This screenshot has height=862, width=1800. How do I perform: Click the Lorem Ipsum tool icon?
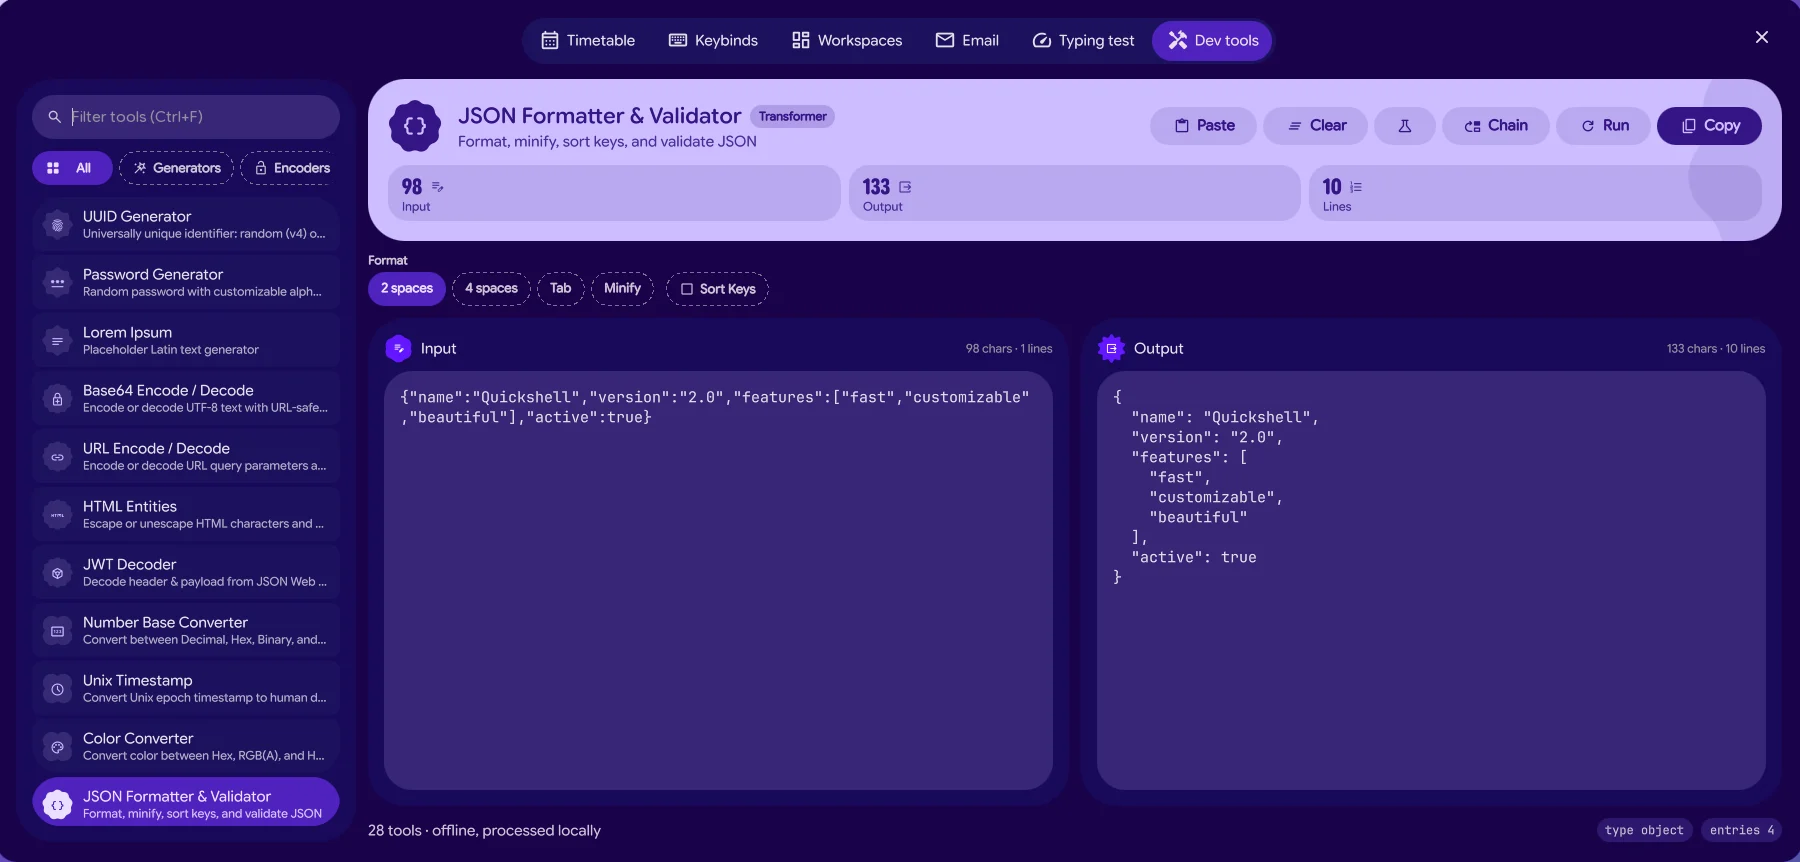pyautogui.click(x=58, y=341)
